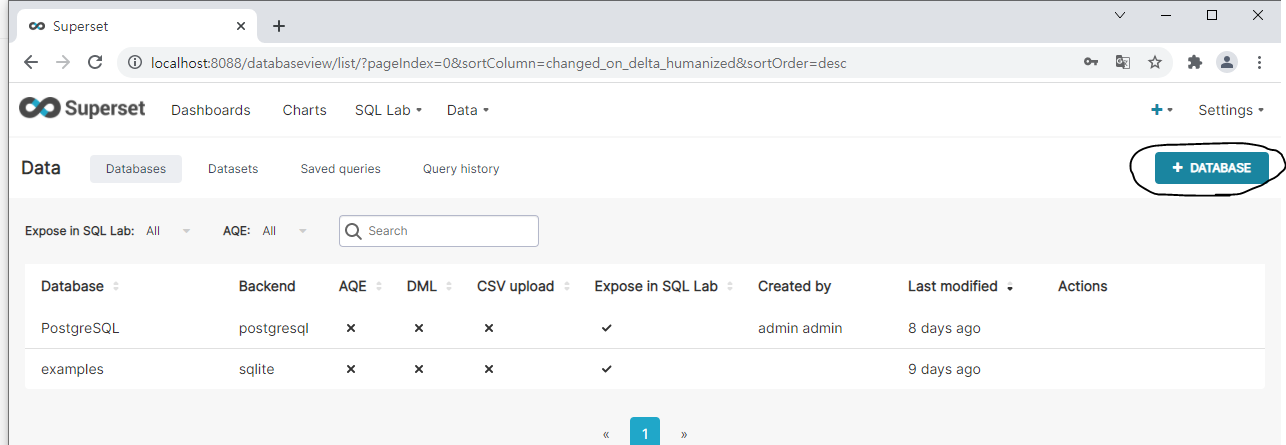Toggle Last modified sort arrow
This screenshot has width=1286, height=445.
(1010, 287)
